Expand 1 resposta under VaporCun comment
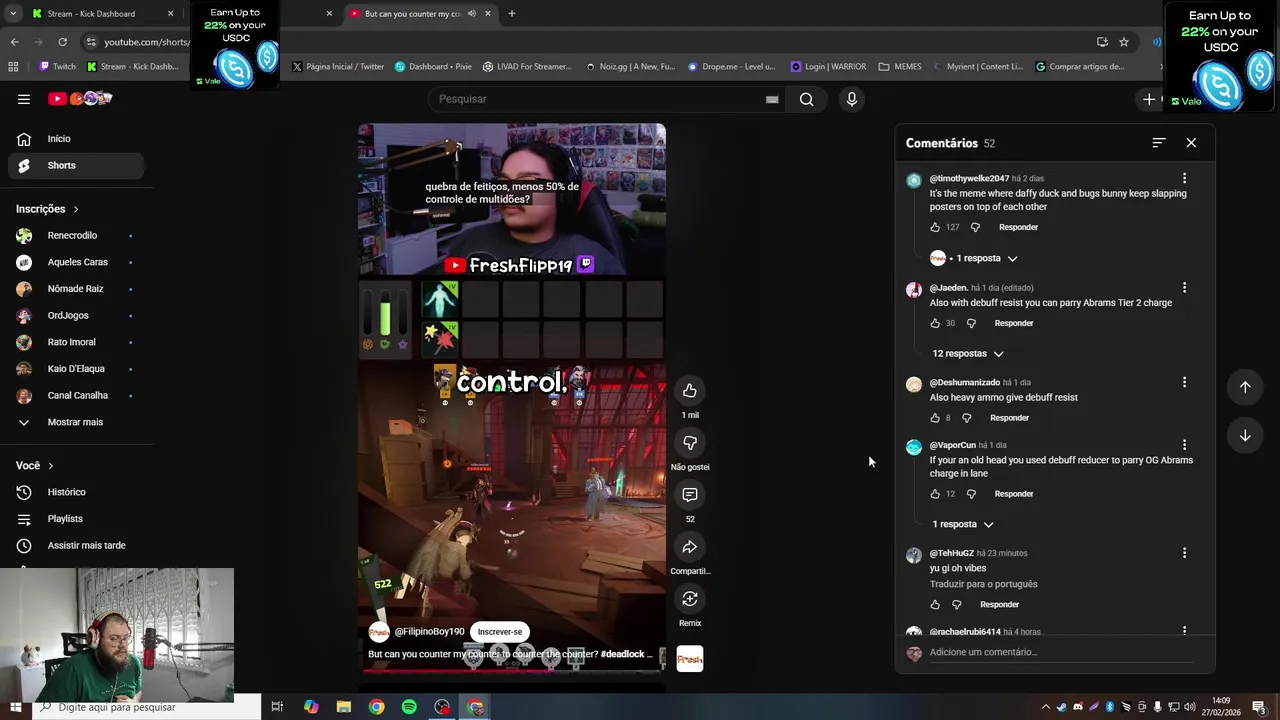The height and width of the screenshot is (720, 1280). click(963, 524)
